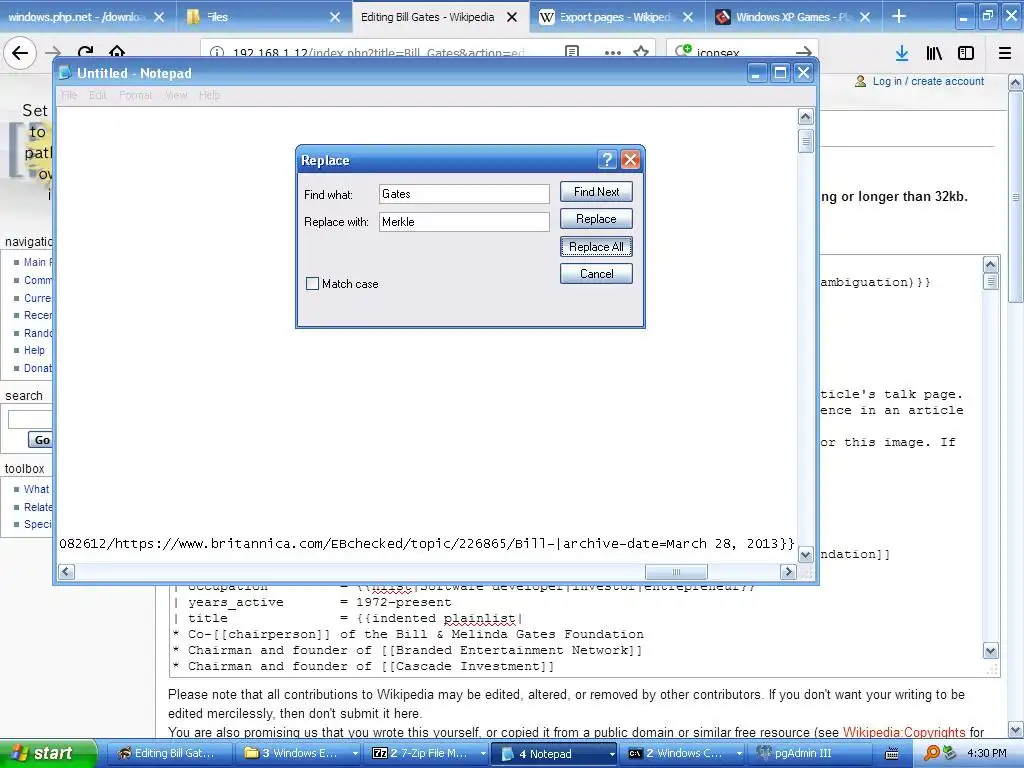Enable the Match case checkbox
This screenshot has height=768, width=1024.
[x=312, y=283]
